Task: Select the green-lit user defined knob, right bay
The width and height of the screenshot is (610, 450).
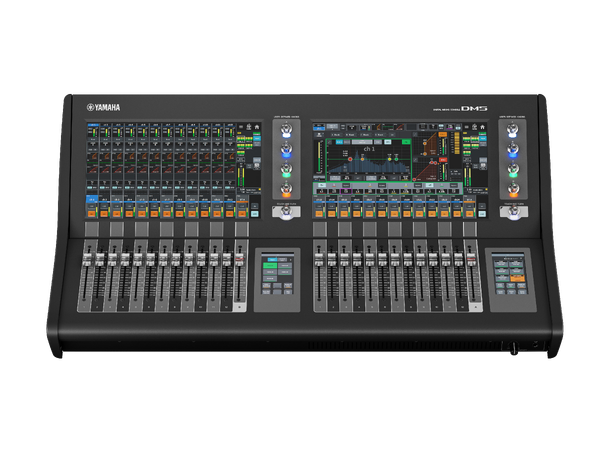Action: tap(513, 170)
